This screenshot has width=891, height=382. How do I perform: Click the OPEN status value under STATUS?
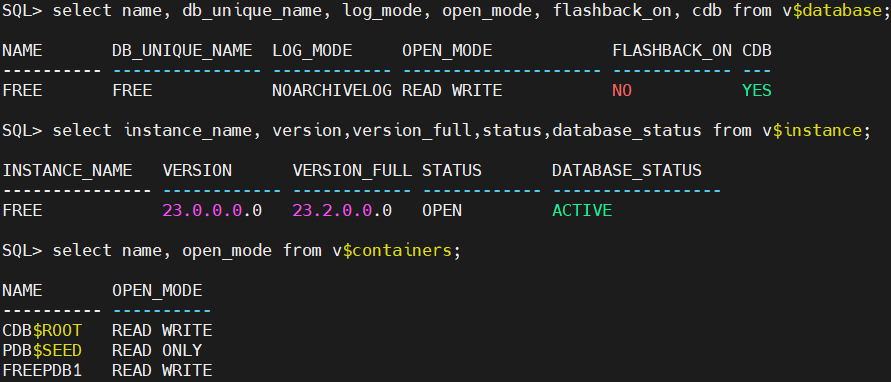coord(442,211)
